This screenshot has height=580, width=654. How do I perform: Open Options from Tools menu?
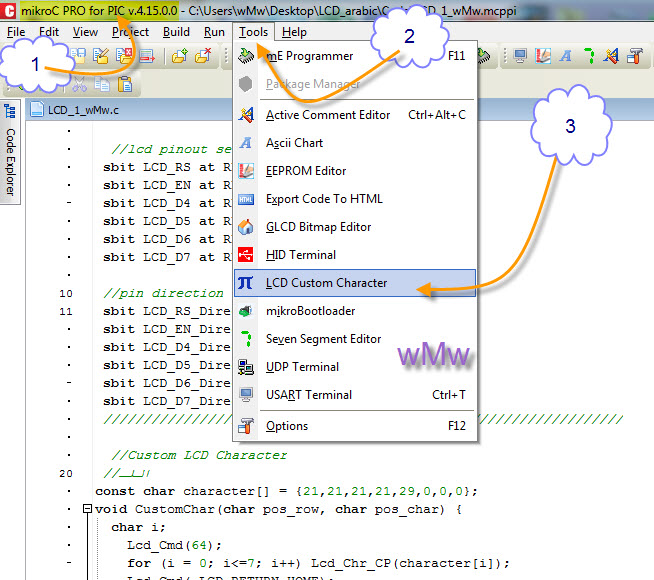tap(355, 426)
